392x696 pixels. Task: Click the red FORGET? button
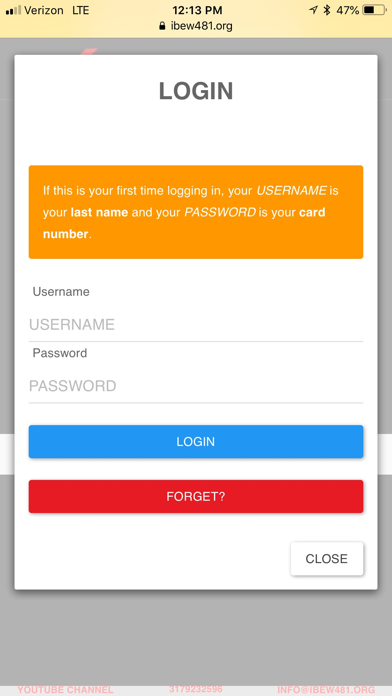pyautogui.click(x=196, y=496)
